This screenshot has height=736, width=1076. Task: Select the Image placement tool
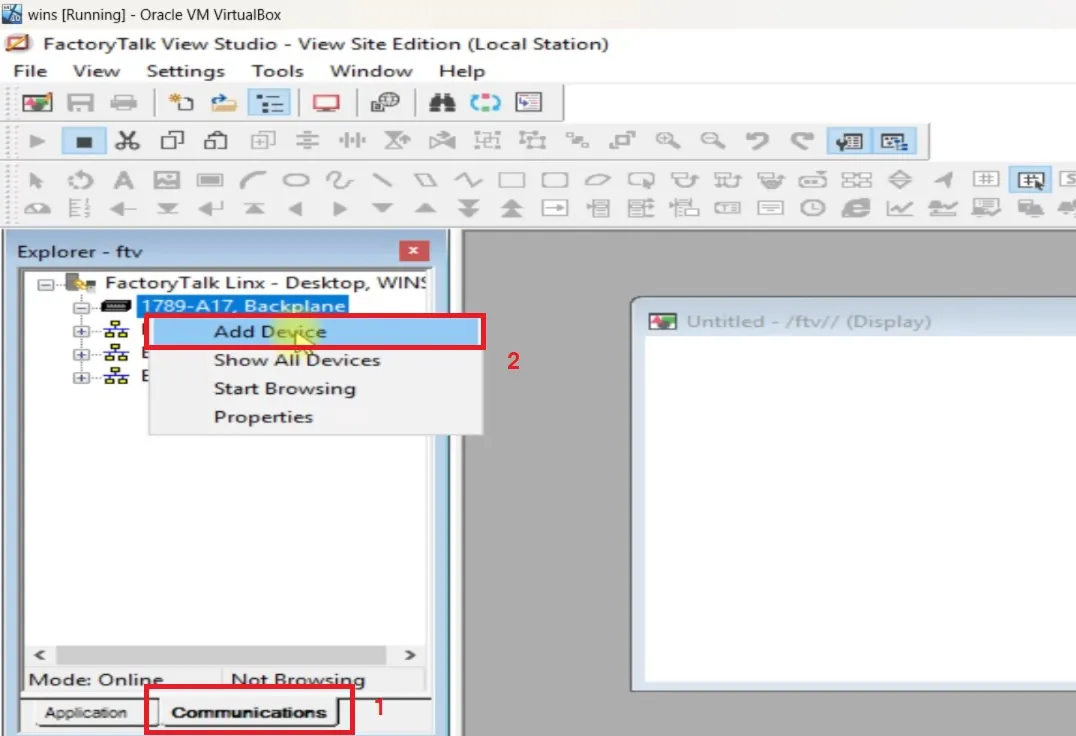167,180
